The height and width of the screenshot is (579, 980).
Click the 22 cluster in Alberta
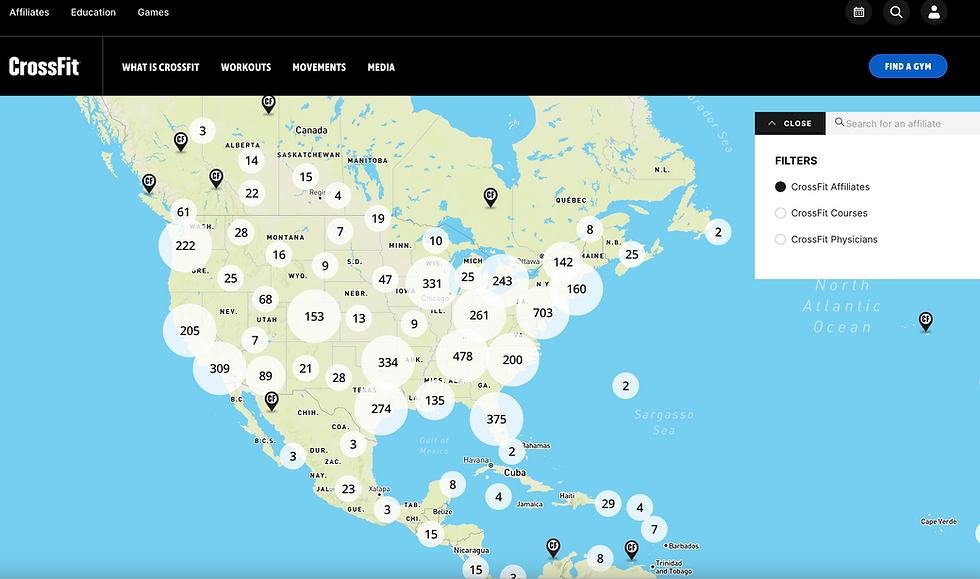tap(252, 193)
